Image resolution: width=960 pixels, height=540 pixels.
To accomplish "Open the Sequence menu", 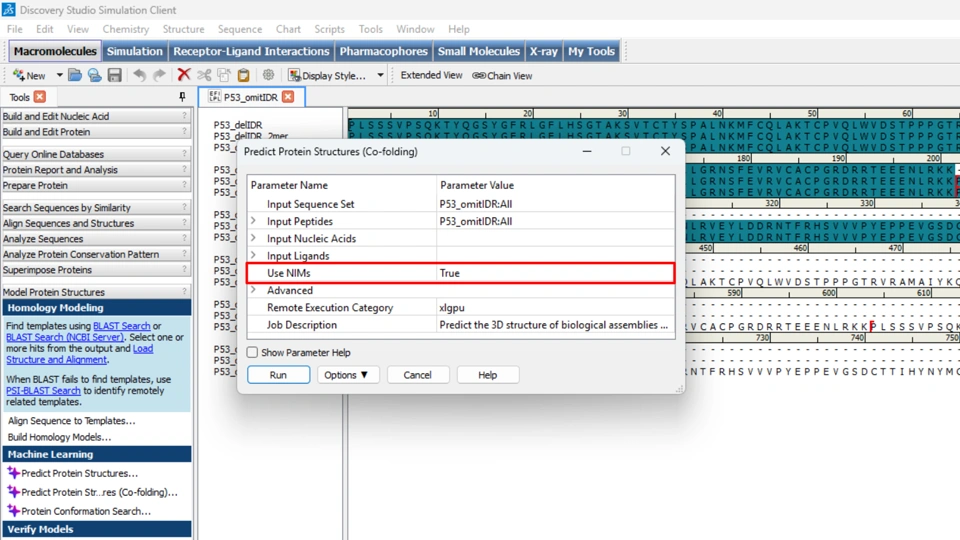I will (239, 29).
